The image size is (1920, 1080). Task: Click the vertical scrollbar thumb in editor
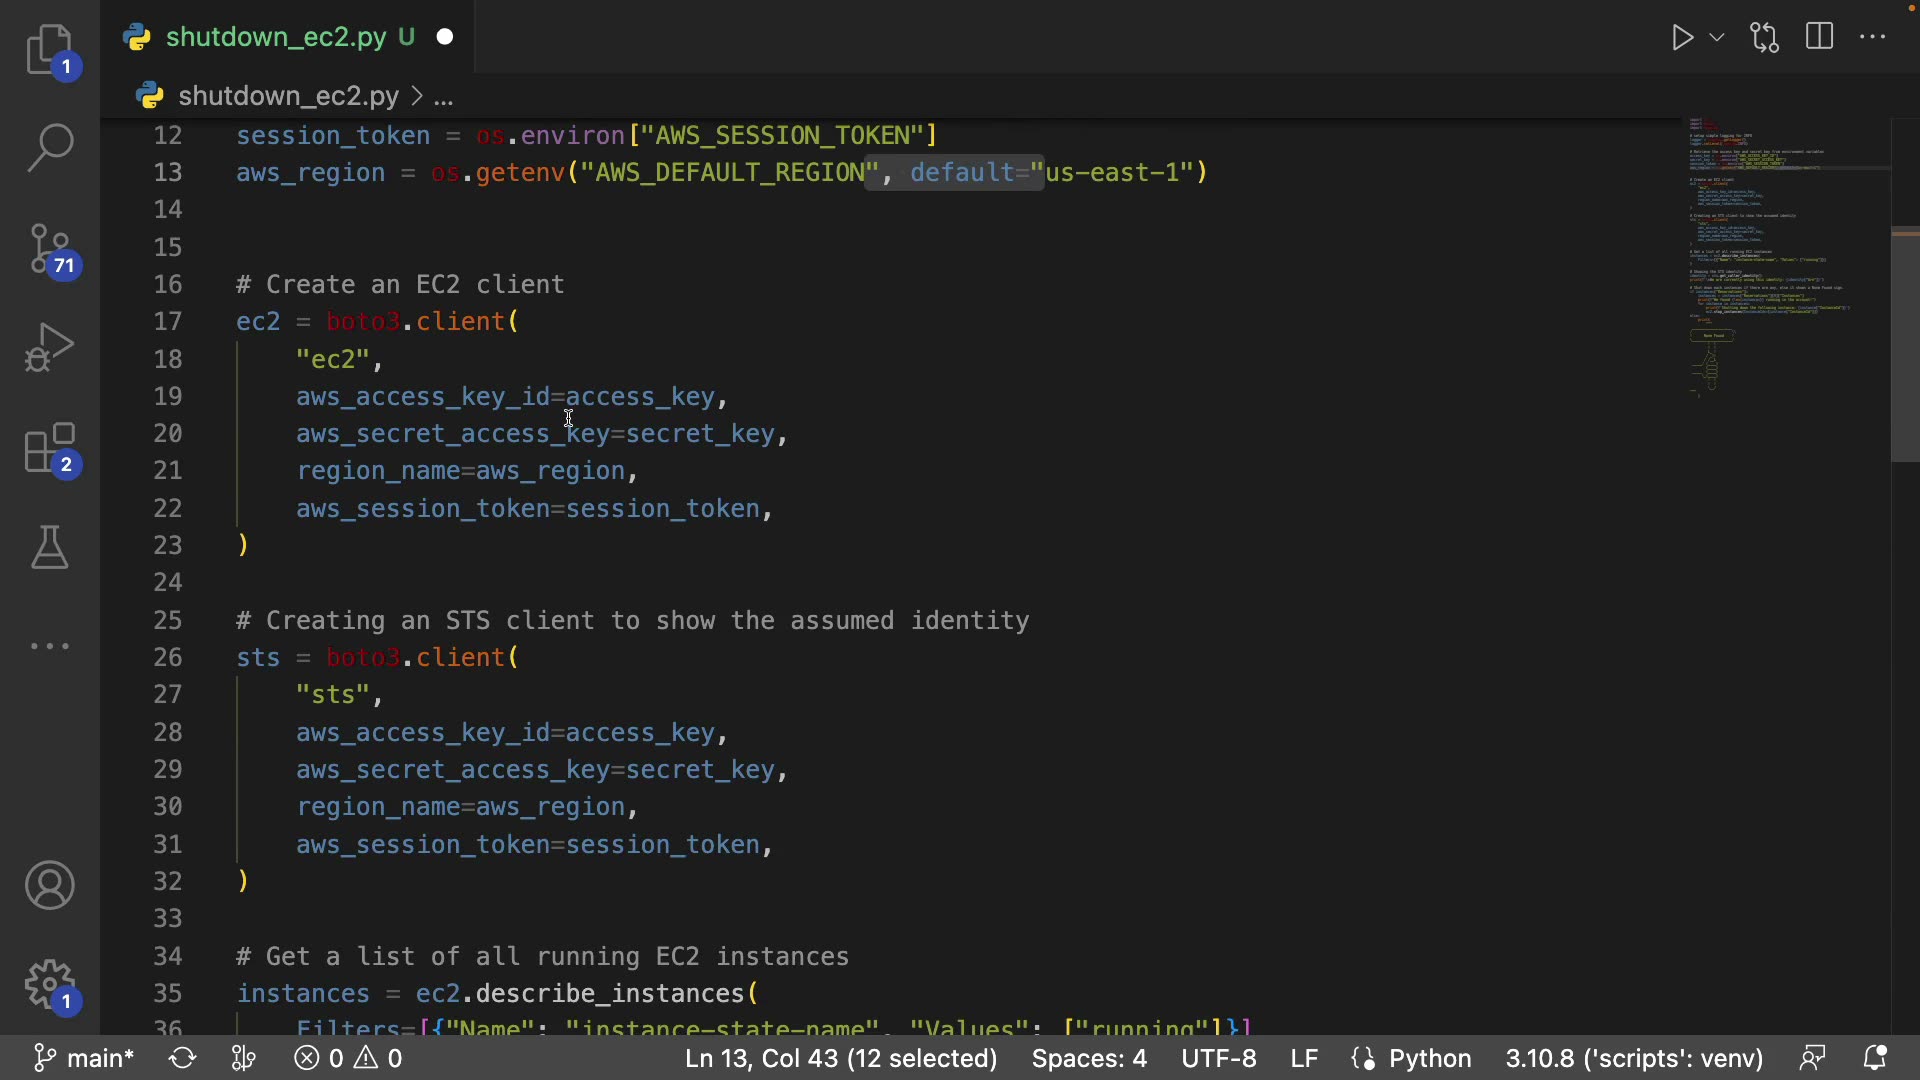[1904, 345]
